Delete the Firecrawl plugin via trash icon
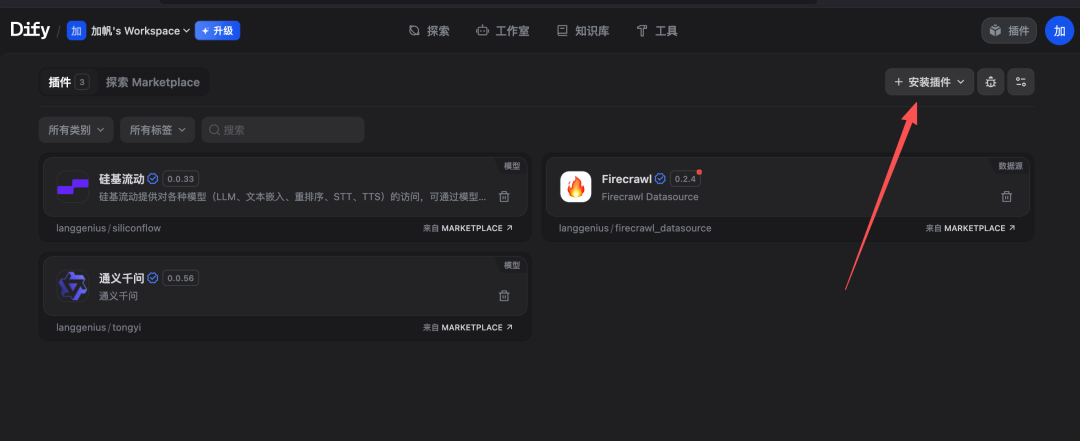Viewport: 1080px width, 441px height. pyautogui.click(x=1007, y=196)
